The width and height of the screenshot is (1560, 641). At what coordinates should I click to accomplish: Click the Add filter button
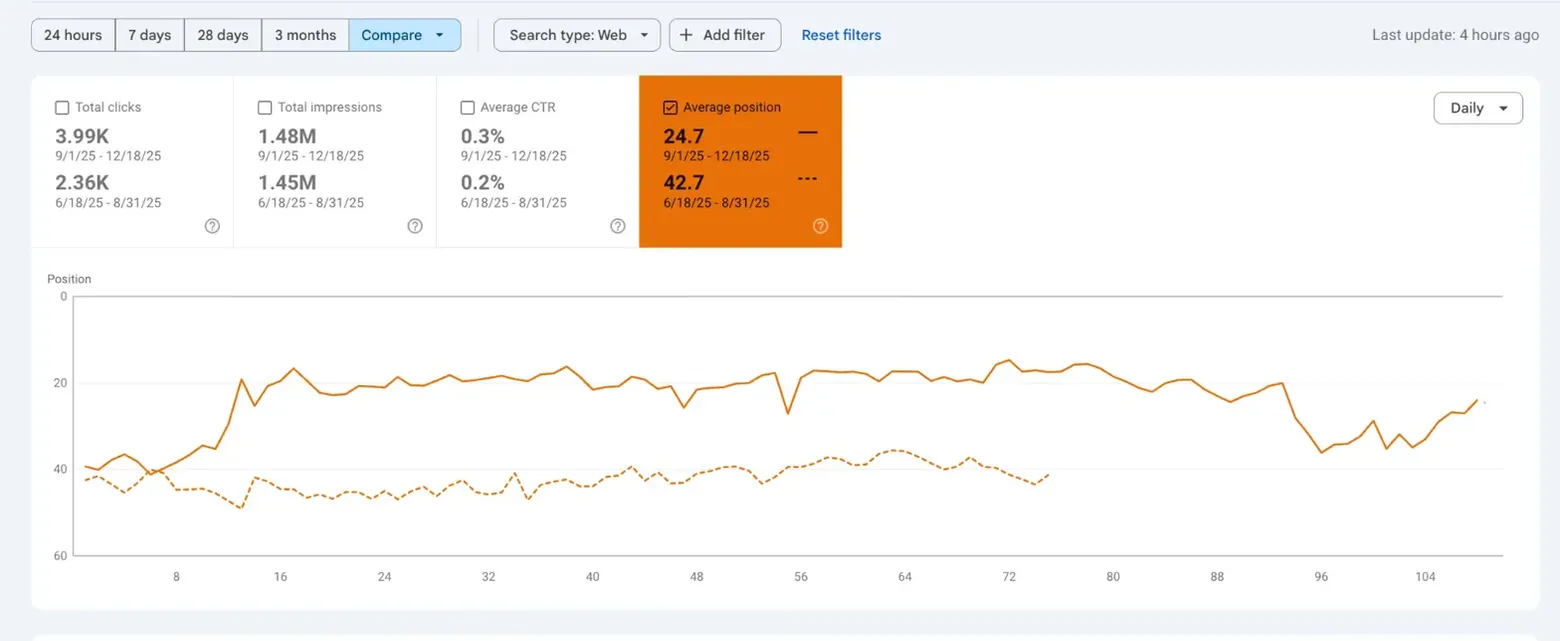[x=725, y=35]
